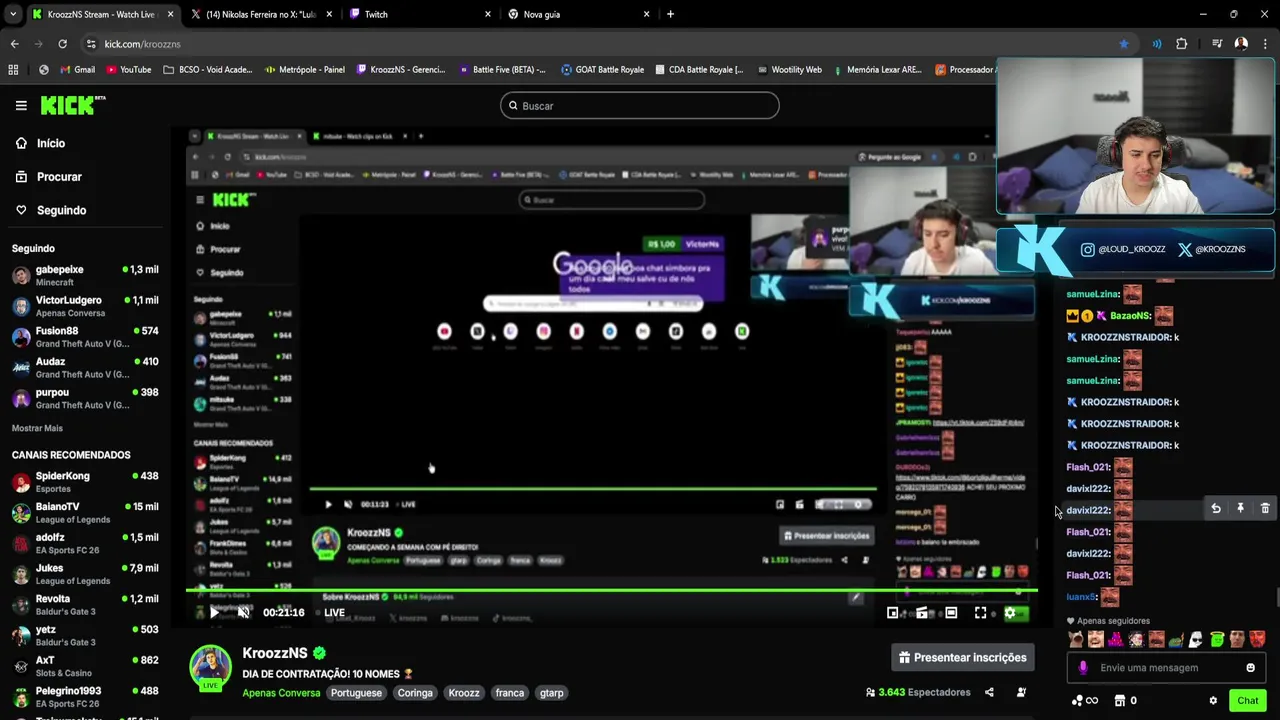Viewport: 1280px width, 720px height.
Task: Click the purple microphone icon in chat input
Action: (x=1083, y=668)
